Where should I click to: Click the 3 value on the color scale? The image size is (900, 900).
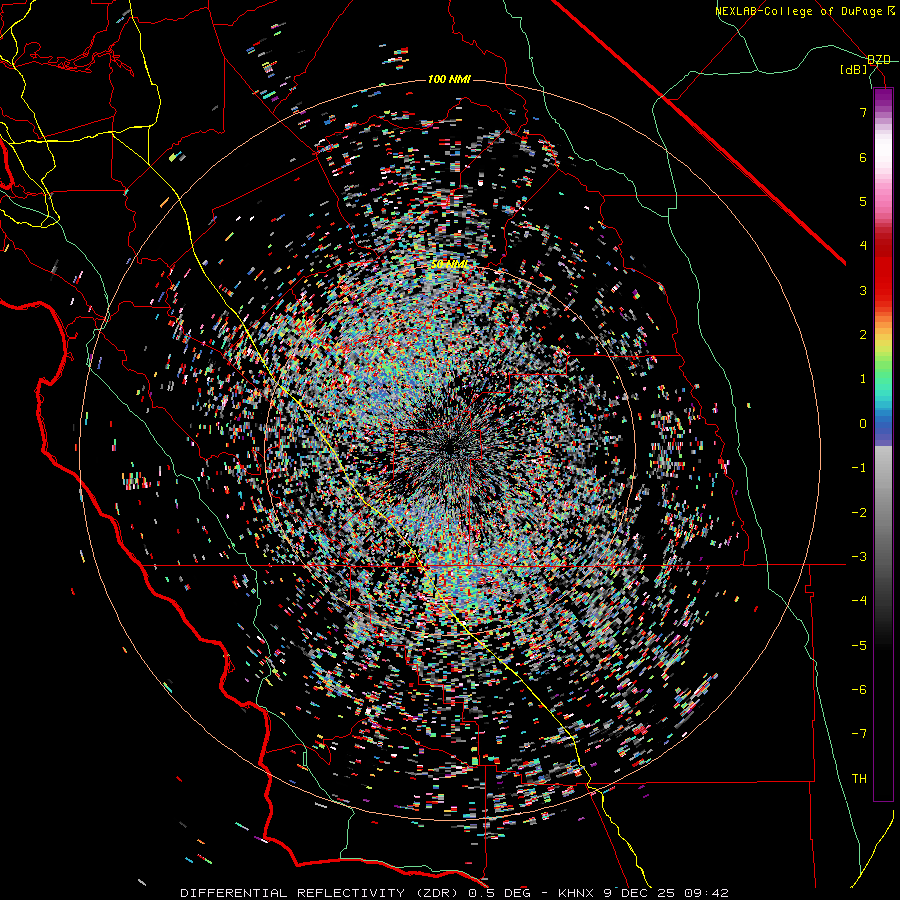coord(863,290)
